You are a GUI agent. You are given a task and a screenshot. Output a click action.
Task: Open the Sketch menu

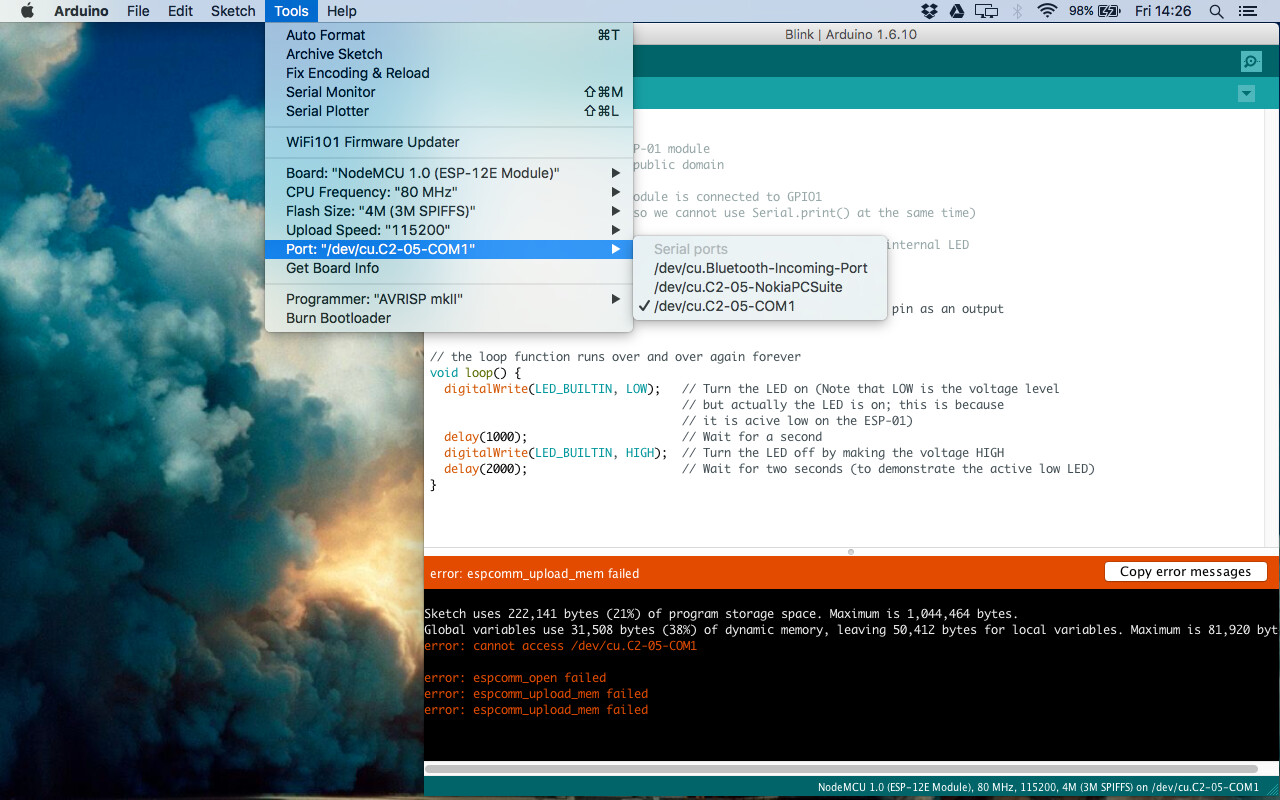coord(232,11)
